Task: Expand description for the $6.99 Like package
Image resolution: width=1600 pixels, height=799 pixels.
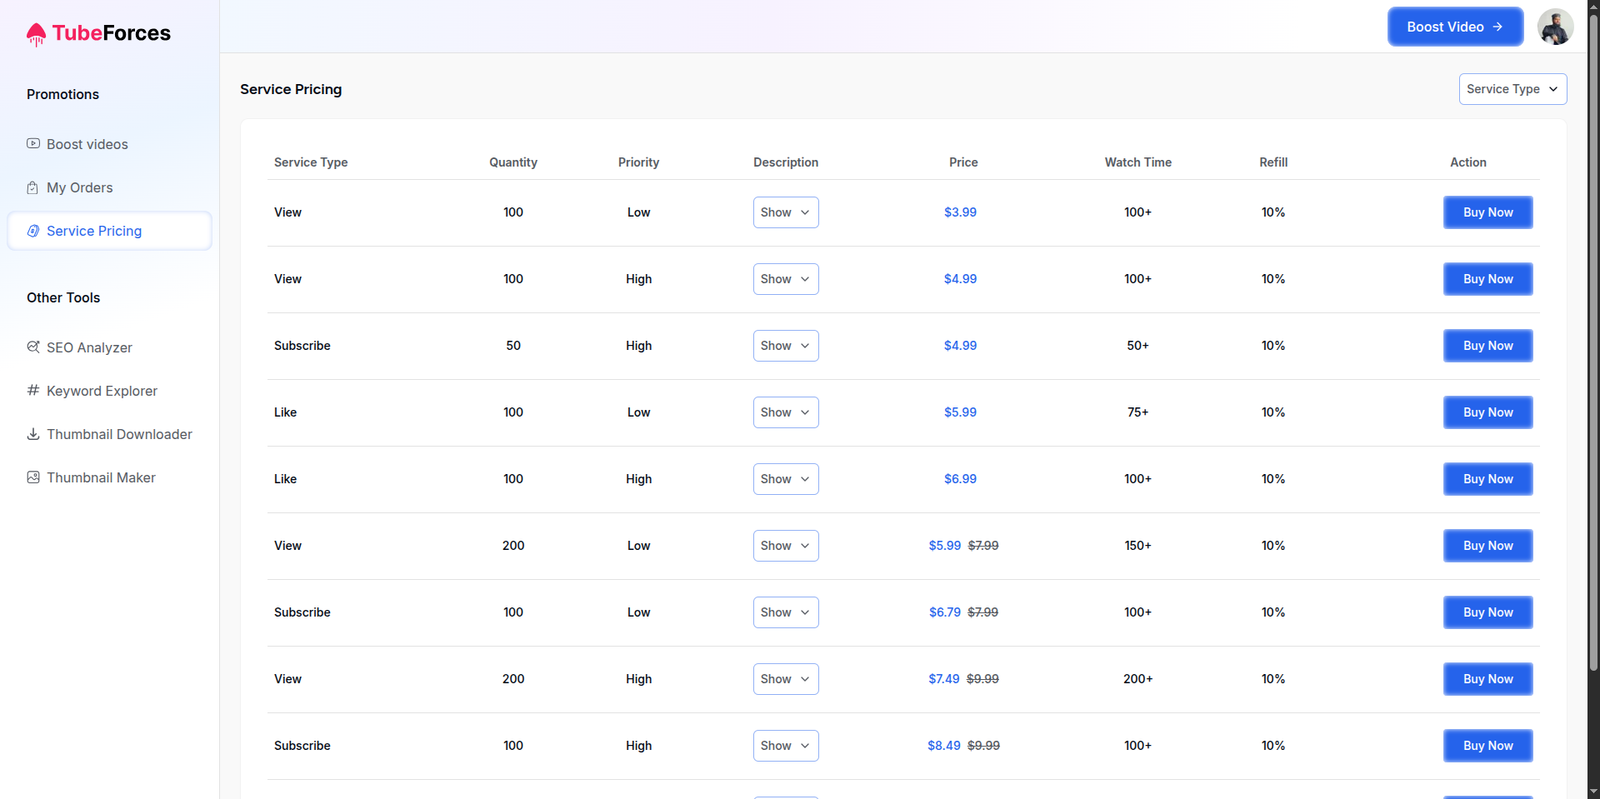Action: coord(785,479)
